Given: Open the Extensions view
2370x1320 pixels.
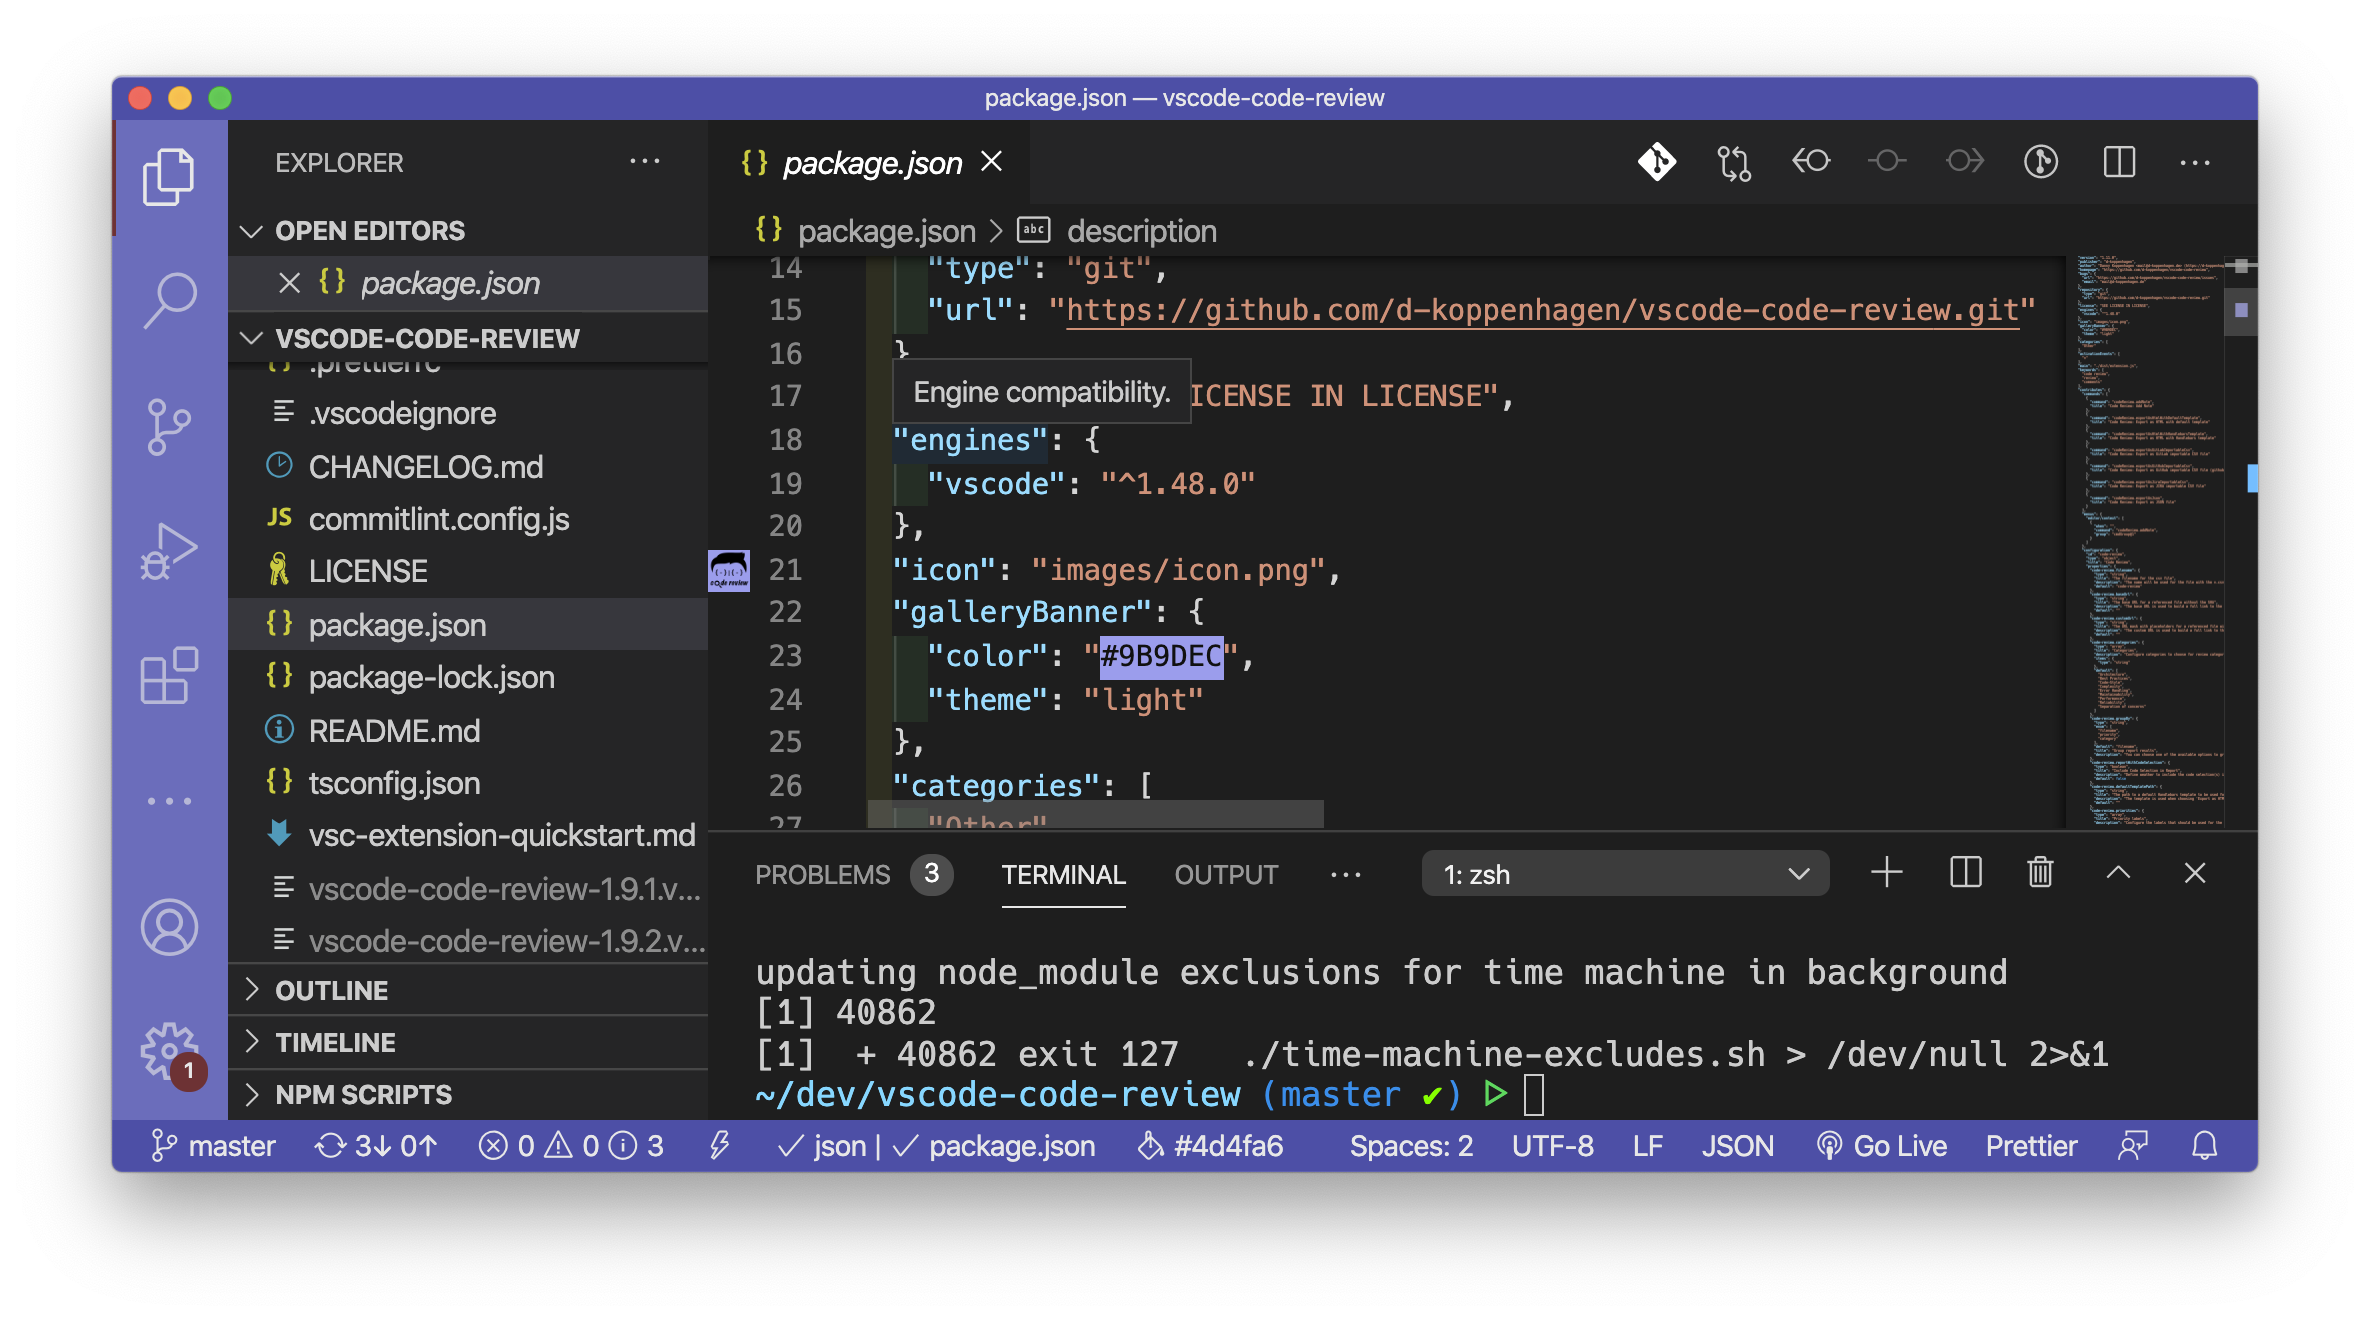Looking at the screenshot, I should click(x=169, y=676).
